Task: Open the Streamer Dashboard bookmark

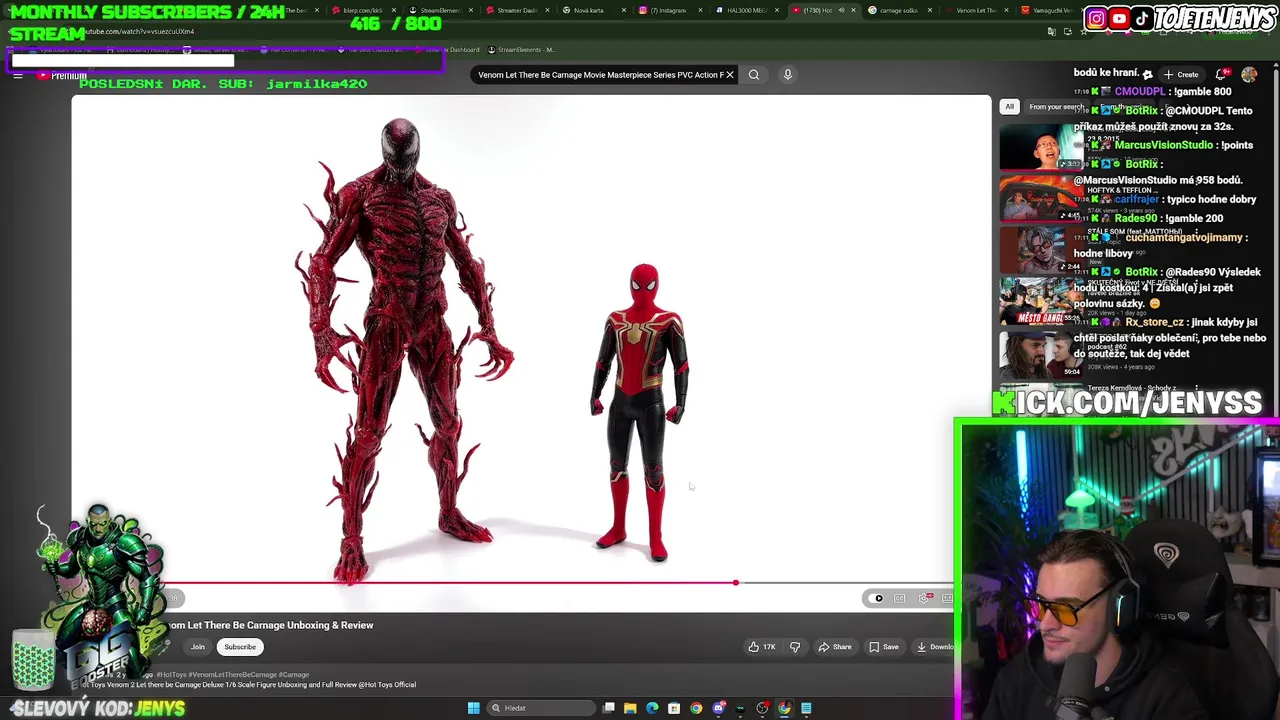Action: tap(449, 50)
